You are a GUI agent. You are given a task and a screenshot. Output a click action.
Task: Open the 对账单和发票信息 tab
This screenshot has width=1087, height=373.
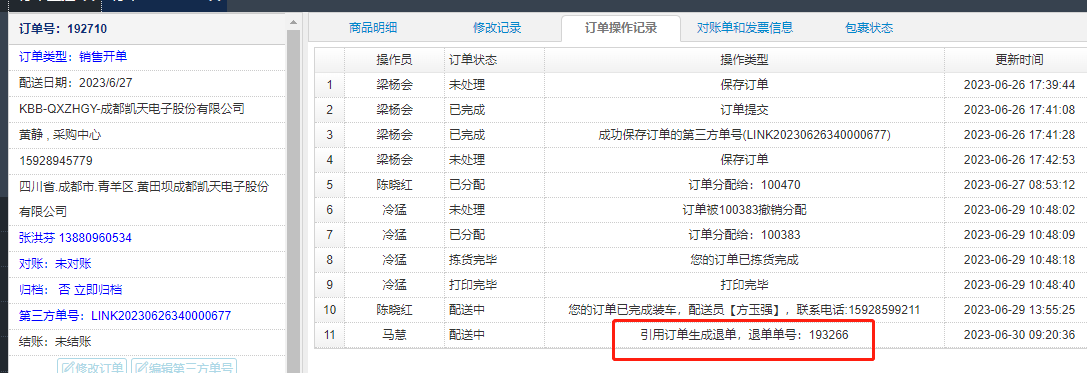(x=745, y=28)
